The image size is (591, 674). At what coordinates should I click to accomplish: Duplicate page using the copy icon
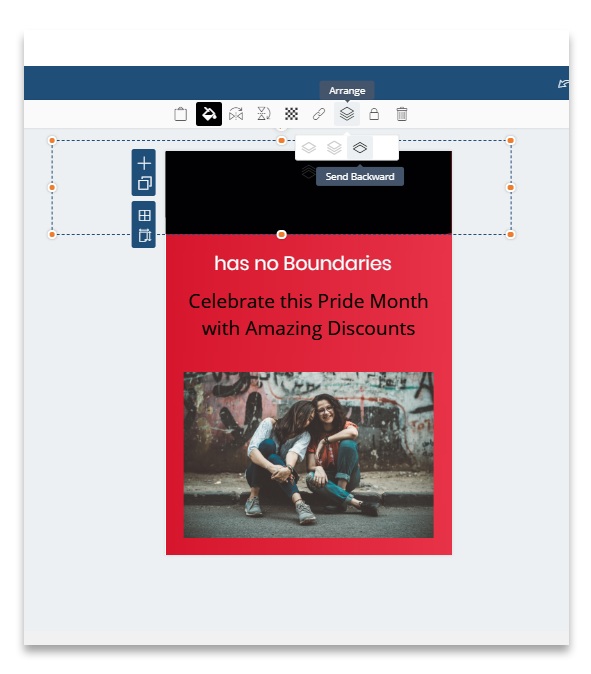[x=144, y=184]
